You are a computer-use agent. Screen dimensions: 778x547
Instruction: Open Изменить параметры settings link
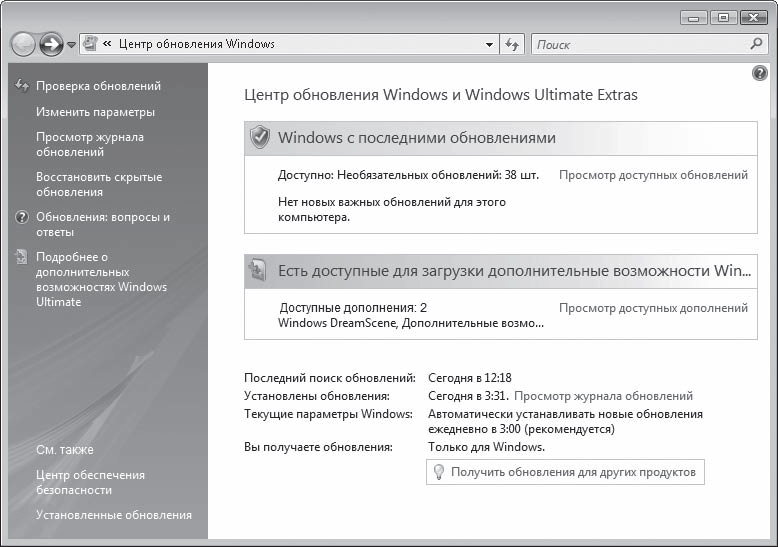(x=95, y=112)
